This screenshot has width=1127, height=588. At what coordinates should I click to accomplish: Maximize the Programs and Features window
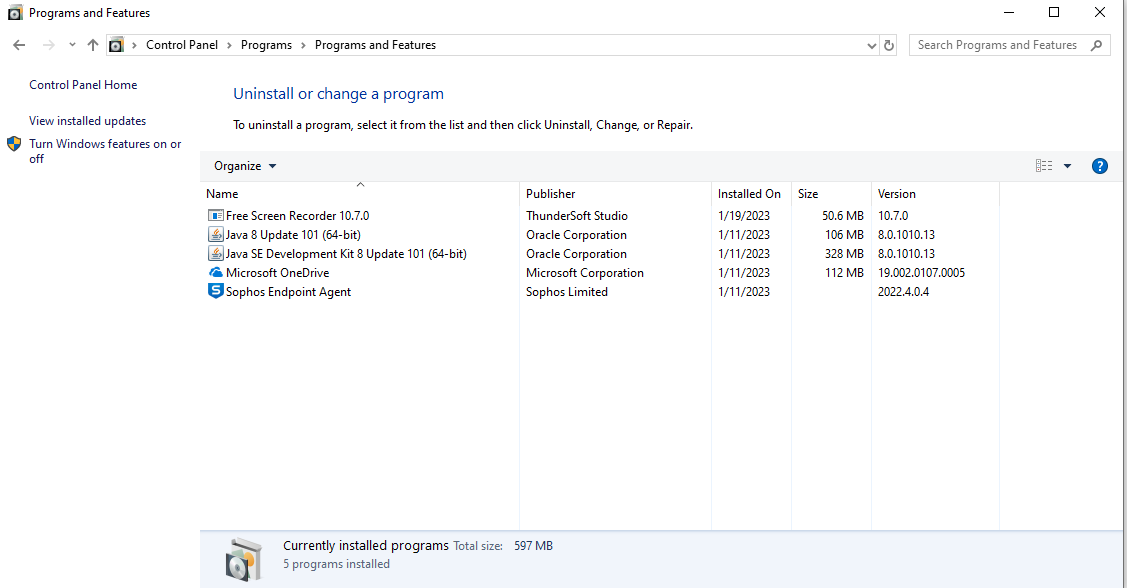coord(1054,12)
